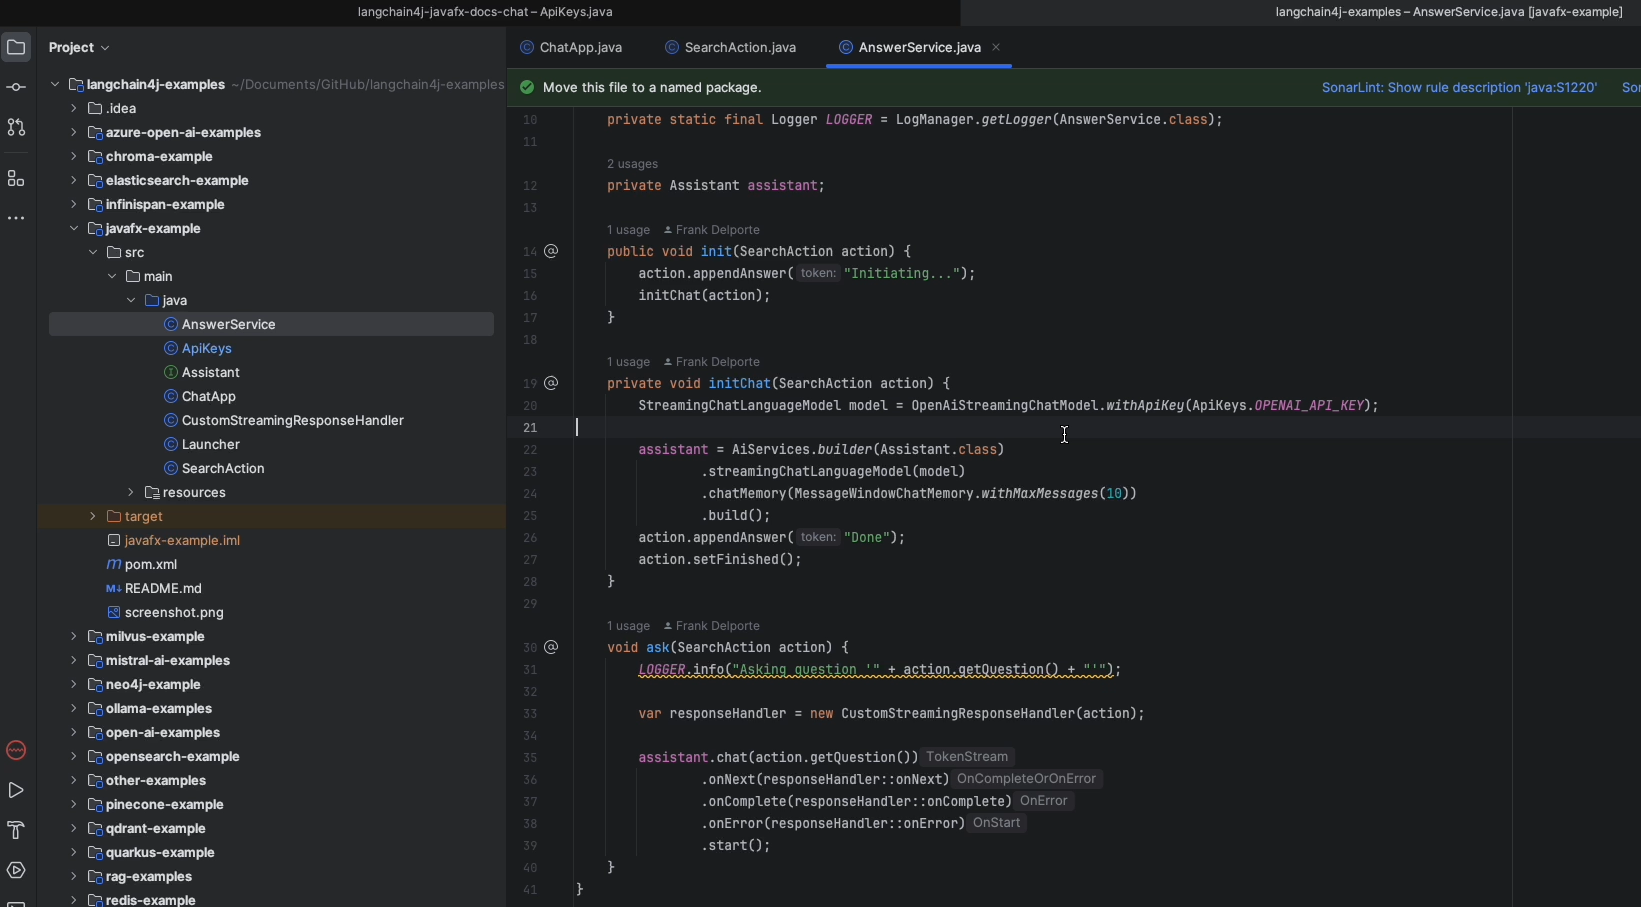1641x907 pixels.
Task: Expand the milvus-example module
Action: point(74,636)
